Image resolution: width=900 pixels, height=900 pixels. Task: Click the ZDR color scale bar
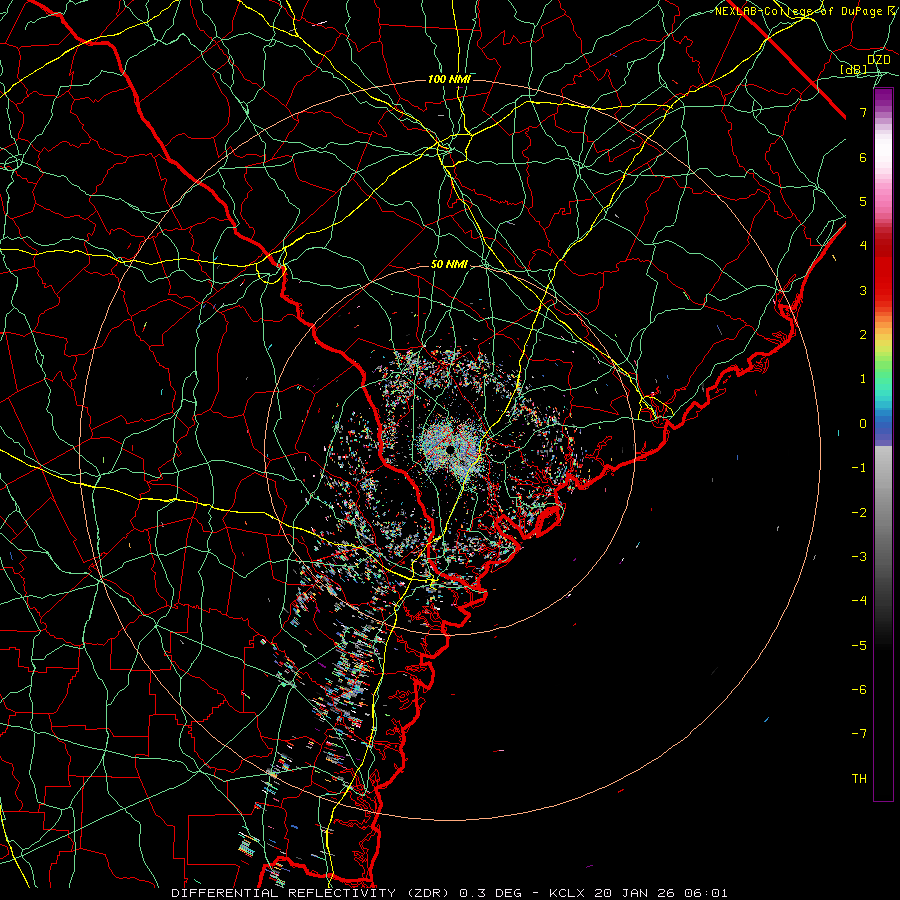[883, 444]
